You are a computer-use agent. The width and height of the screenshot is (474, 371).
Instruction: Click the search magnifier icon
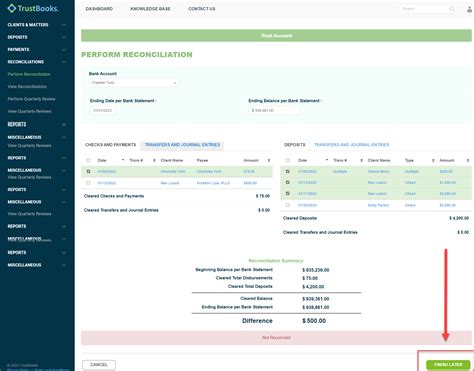[452, 9]
